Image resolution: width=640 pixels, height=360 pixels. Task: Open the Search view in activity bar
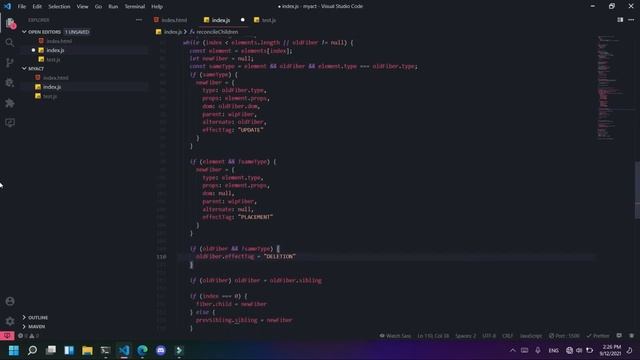click(10, 42)
